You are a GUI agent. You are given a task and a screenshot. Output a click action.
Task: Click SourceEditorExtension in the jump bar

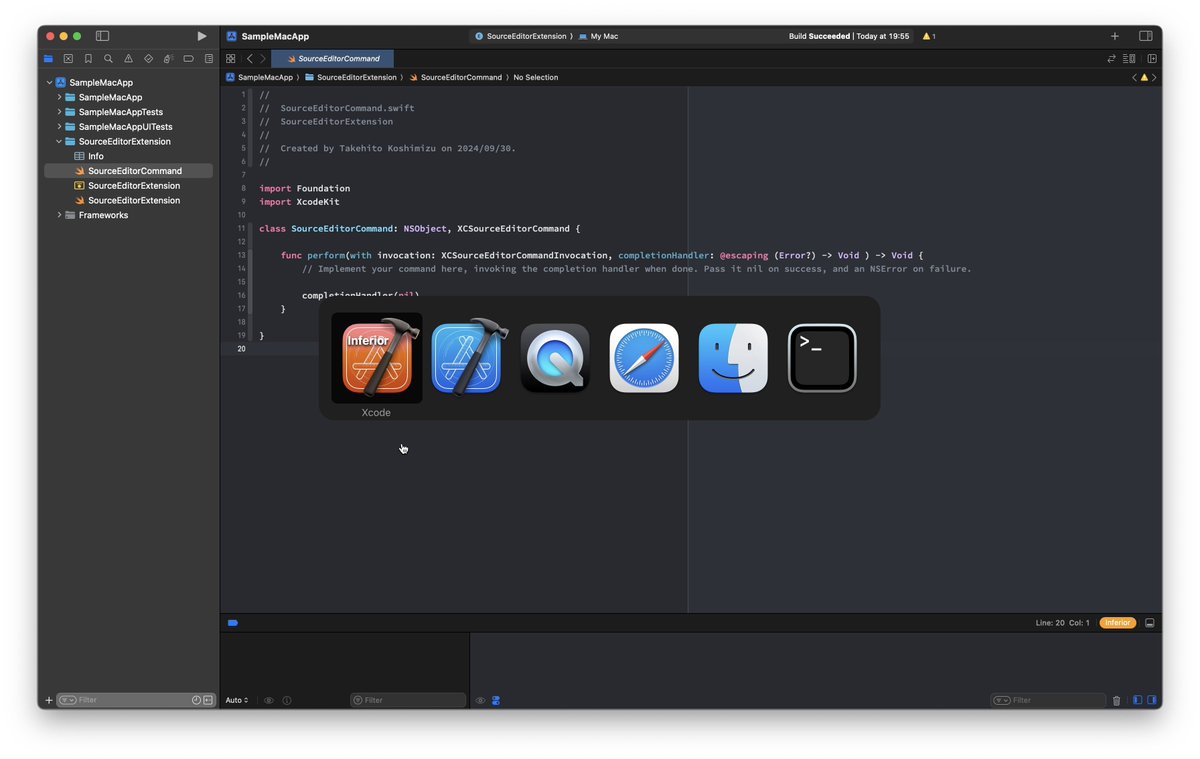pyautogui.click(x=350, y=77)
